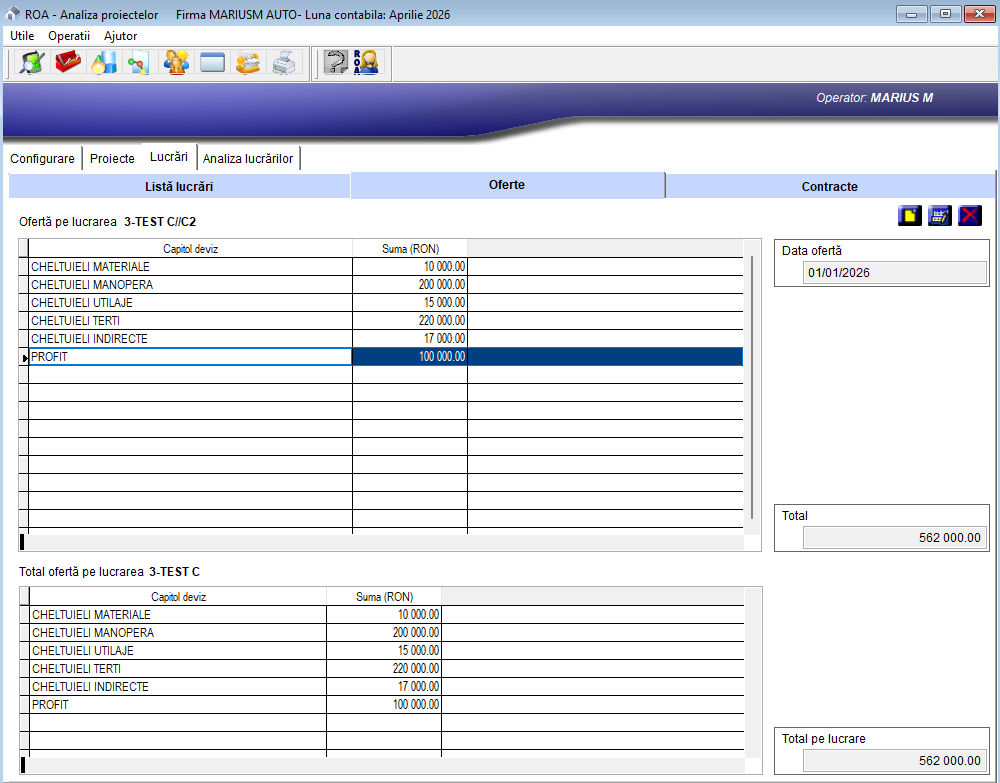Click the geometric shapes toolbar icon
The width and height of the screenshot is (1000, 783).
pos(104,63)
